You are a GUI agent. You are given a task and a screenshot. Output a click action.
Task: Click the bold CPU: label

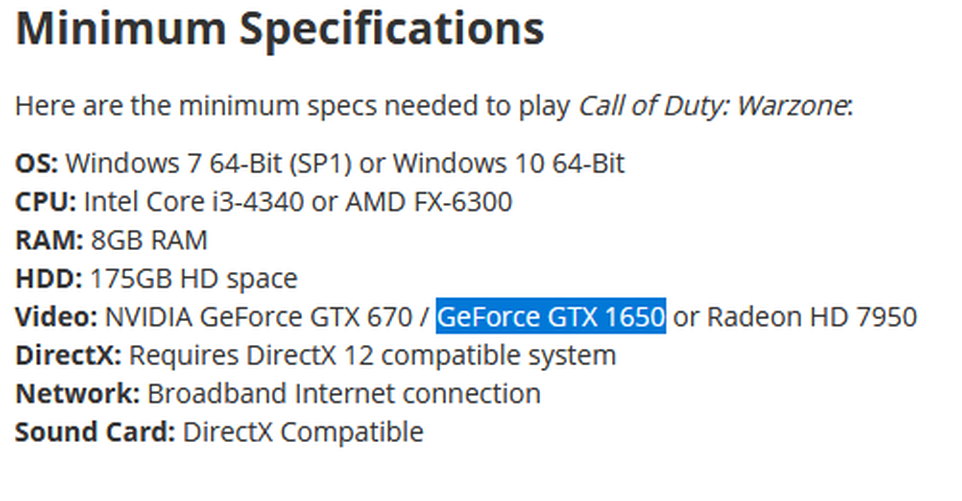coord(46,202)
